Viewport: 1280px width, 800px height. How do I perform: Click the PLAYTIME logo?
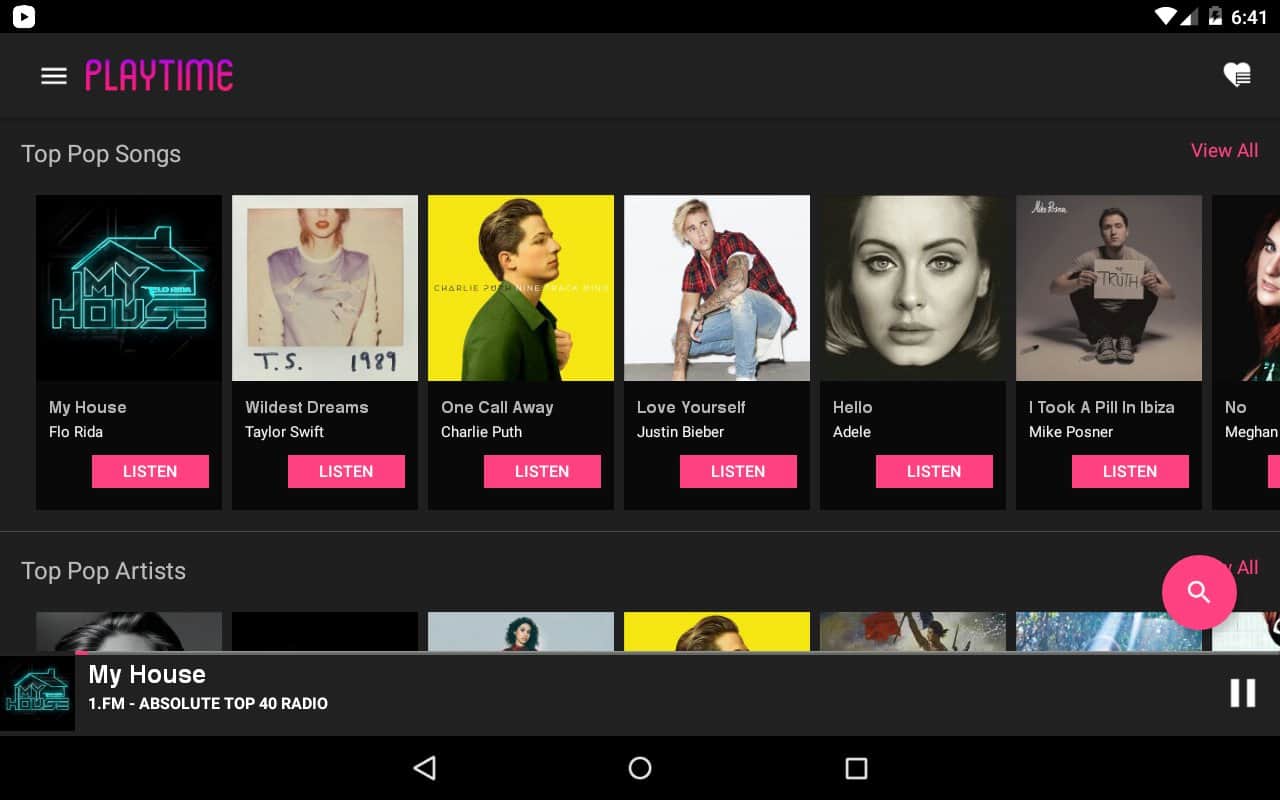[159, 76]
